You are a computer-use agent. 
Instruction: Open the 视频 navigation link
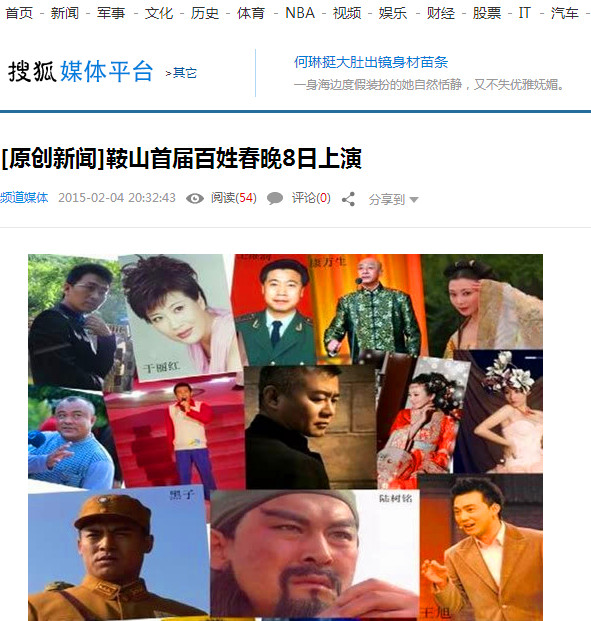347,13
